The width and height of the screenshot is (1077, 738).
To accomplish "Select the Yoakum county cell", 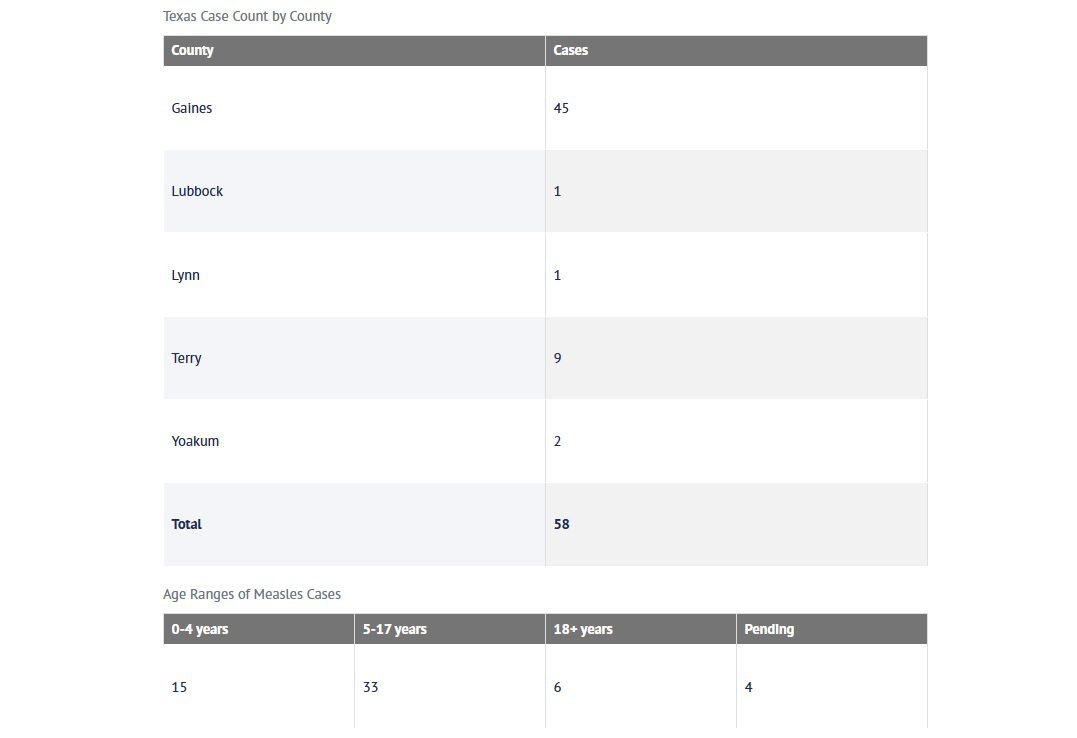I will point(195,441).
